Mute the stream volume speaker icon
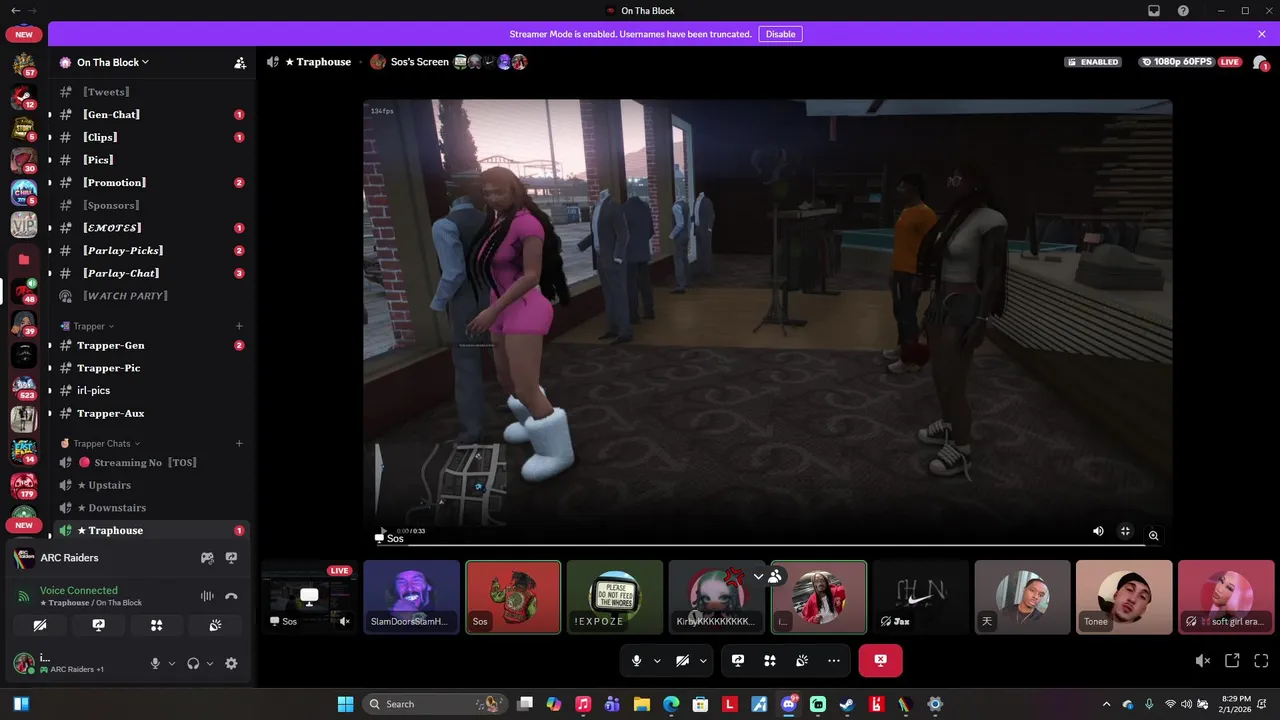Image resolution: width=1280 pixels, height=720 pixels. point(1098,532)
